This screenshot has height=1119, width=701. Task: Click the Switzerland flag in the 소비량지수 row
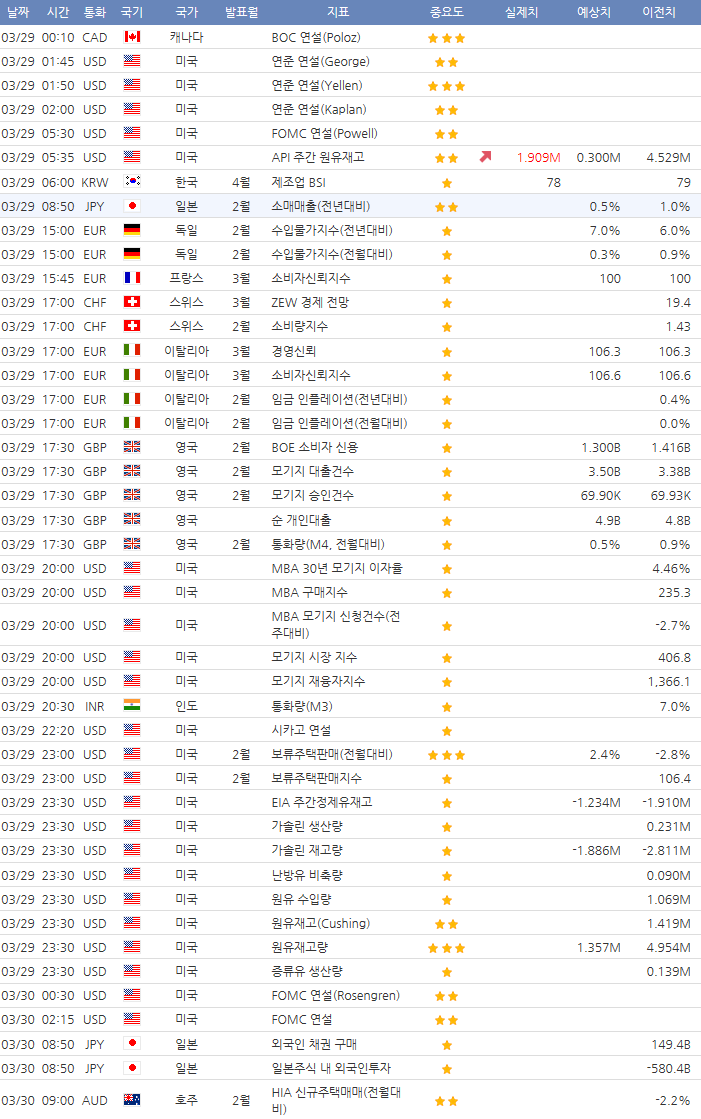click(x=132, y=326)
